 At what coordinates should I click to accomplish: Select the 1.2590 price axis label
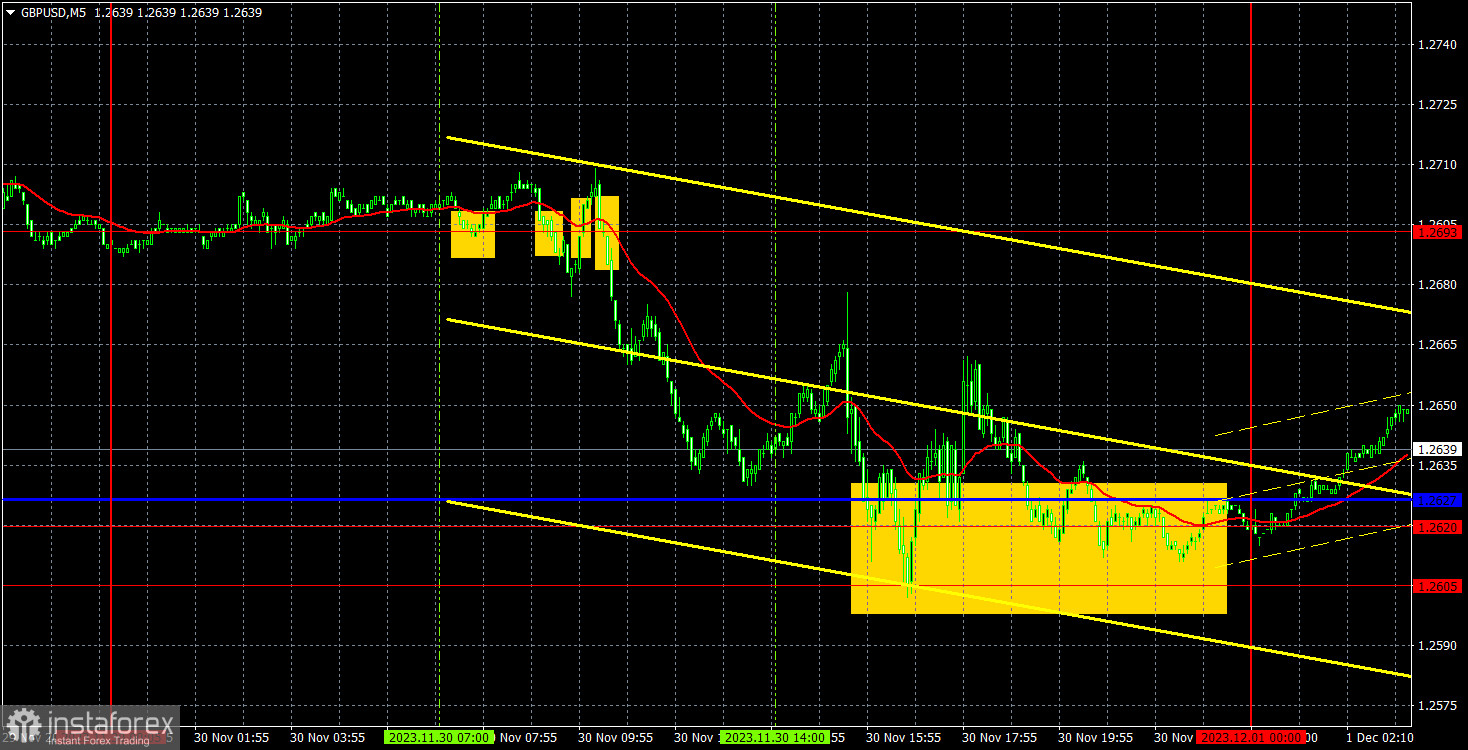(1439, 646)
